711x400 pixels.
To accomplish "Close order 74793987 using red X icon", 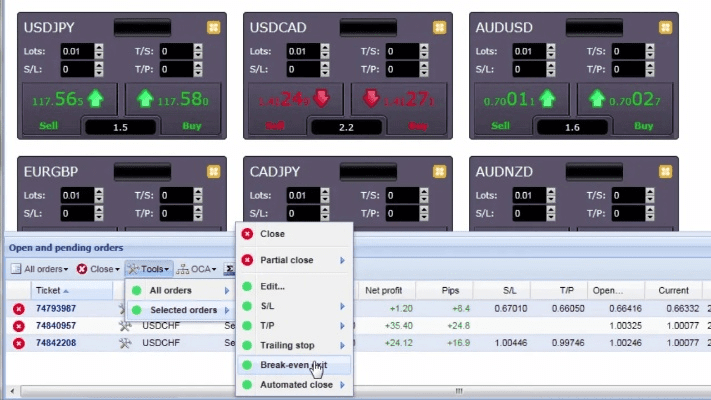I will point(18,309).
